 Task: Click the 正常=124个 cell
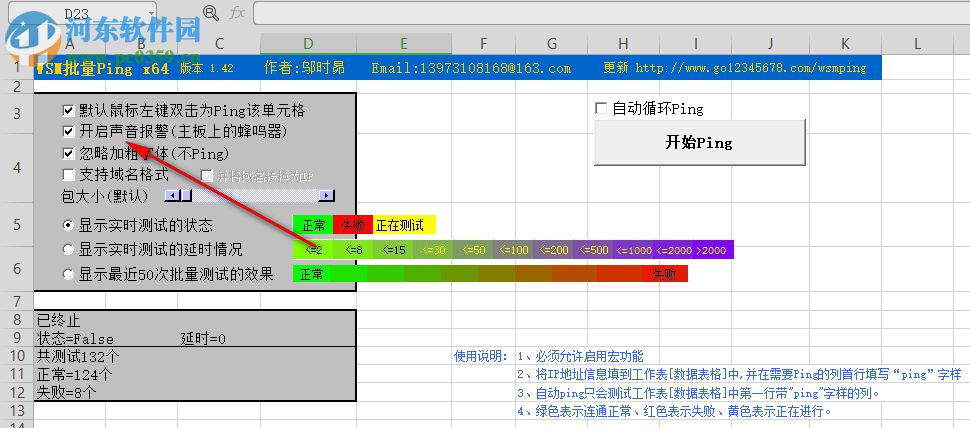pos(74,374)
